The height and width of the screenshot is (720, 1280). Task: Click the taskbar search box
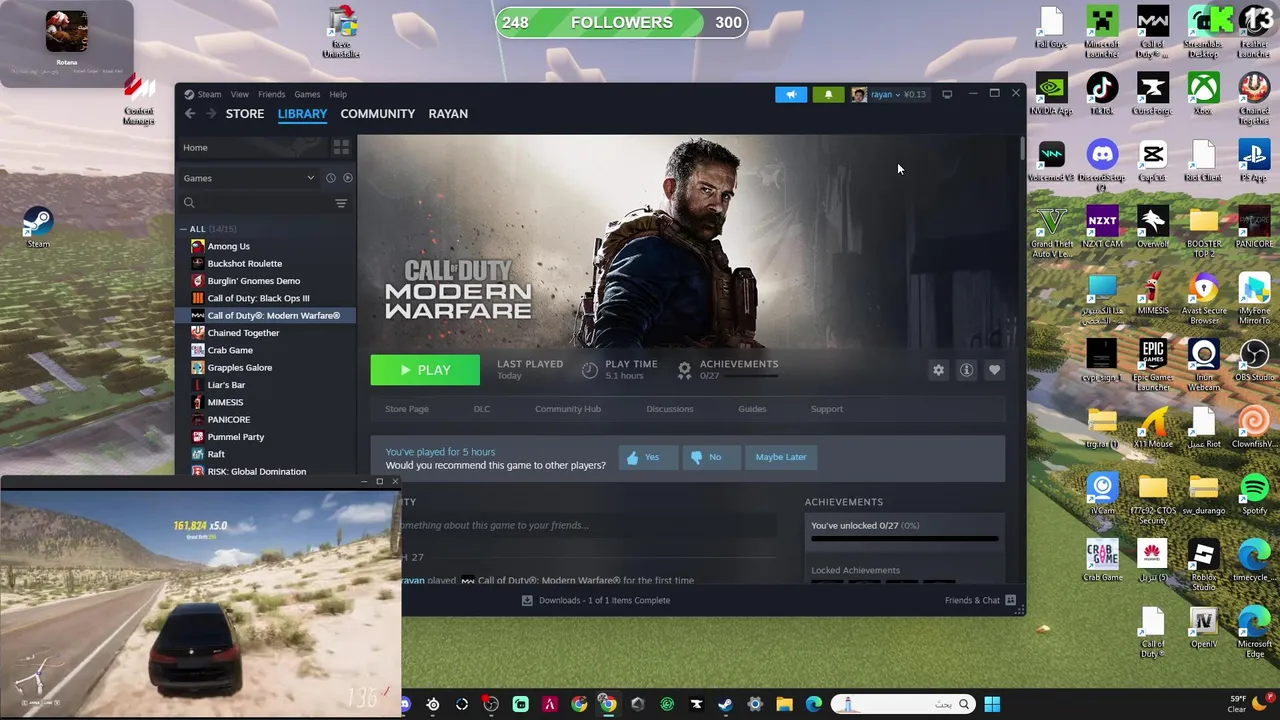pyautogui.click(x=903, y=704)
